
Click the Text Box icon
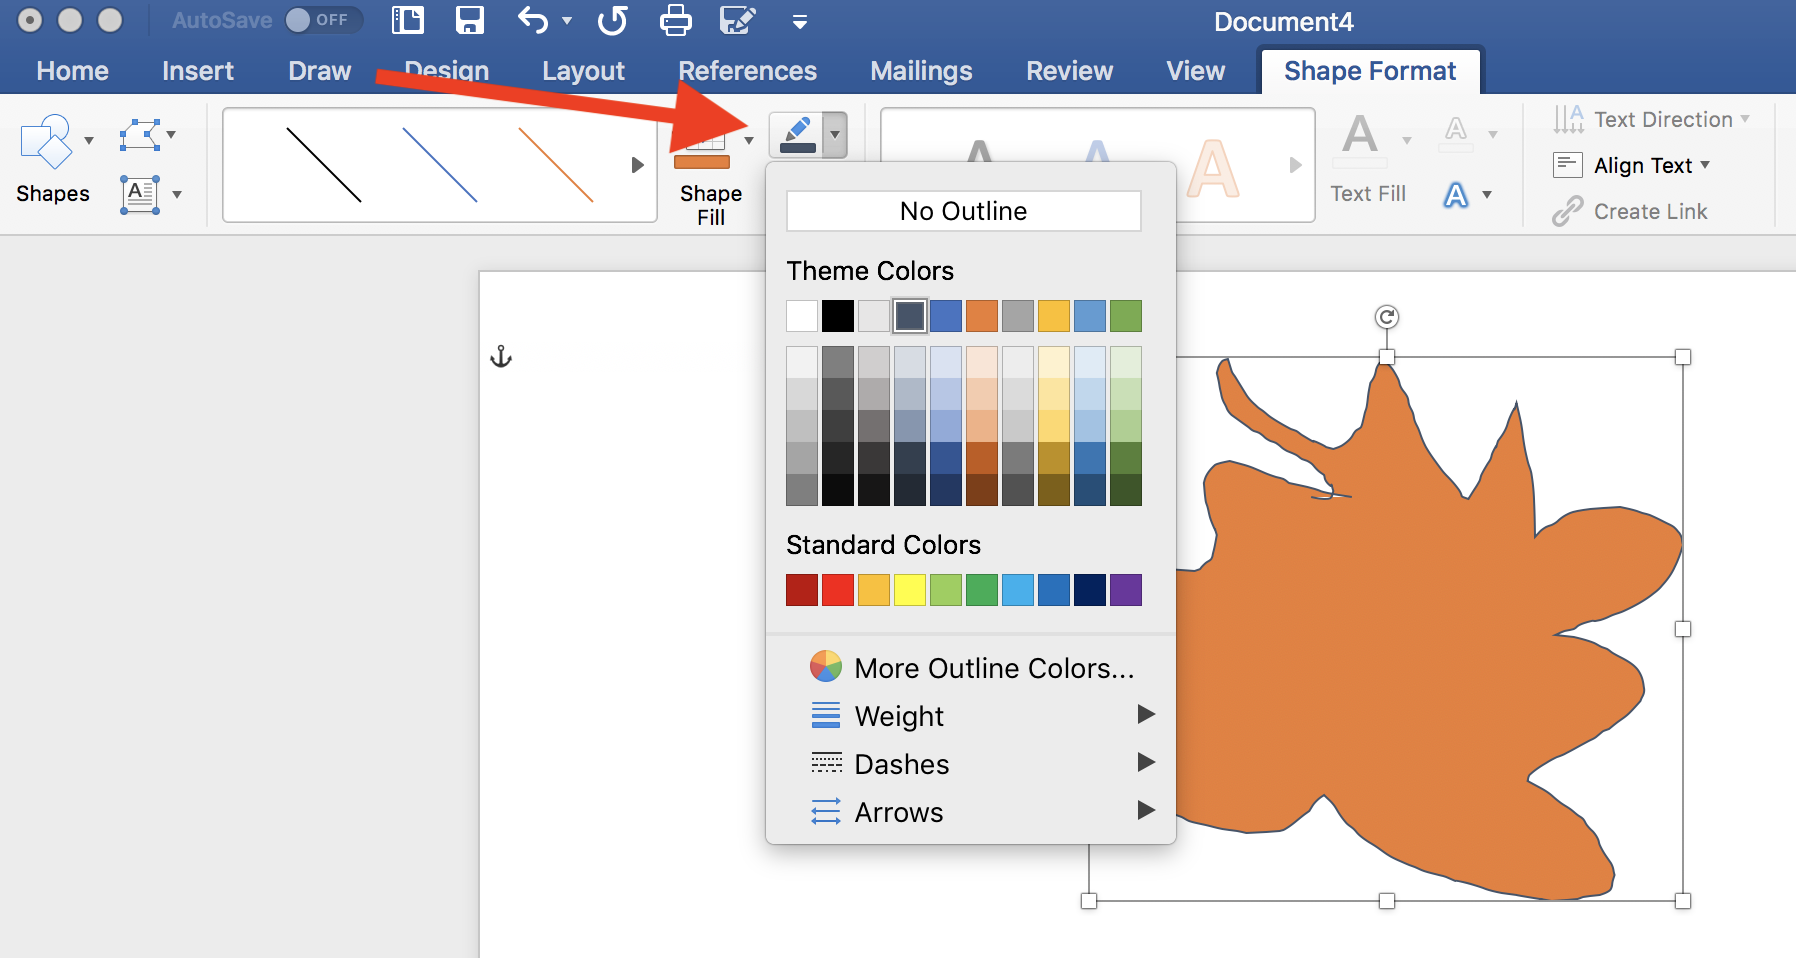(x=140, y=194)
